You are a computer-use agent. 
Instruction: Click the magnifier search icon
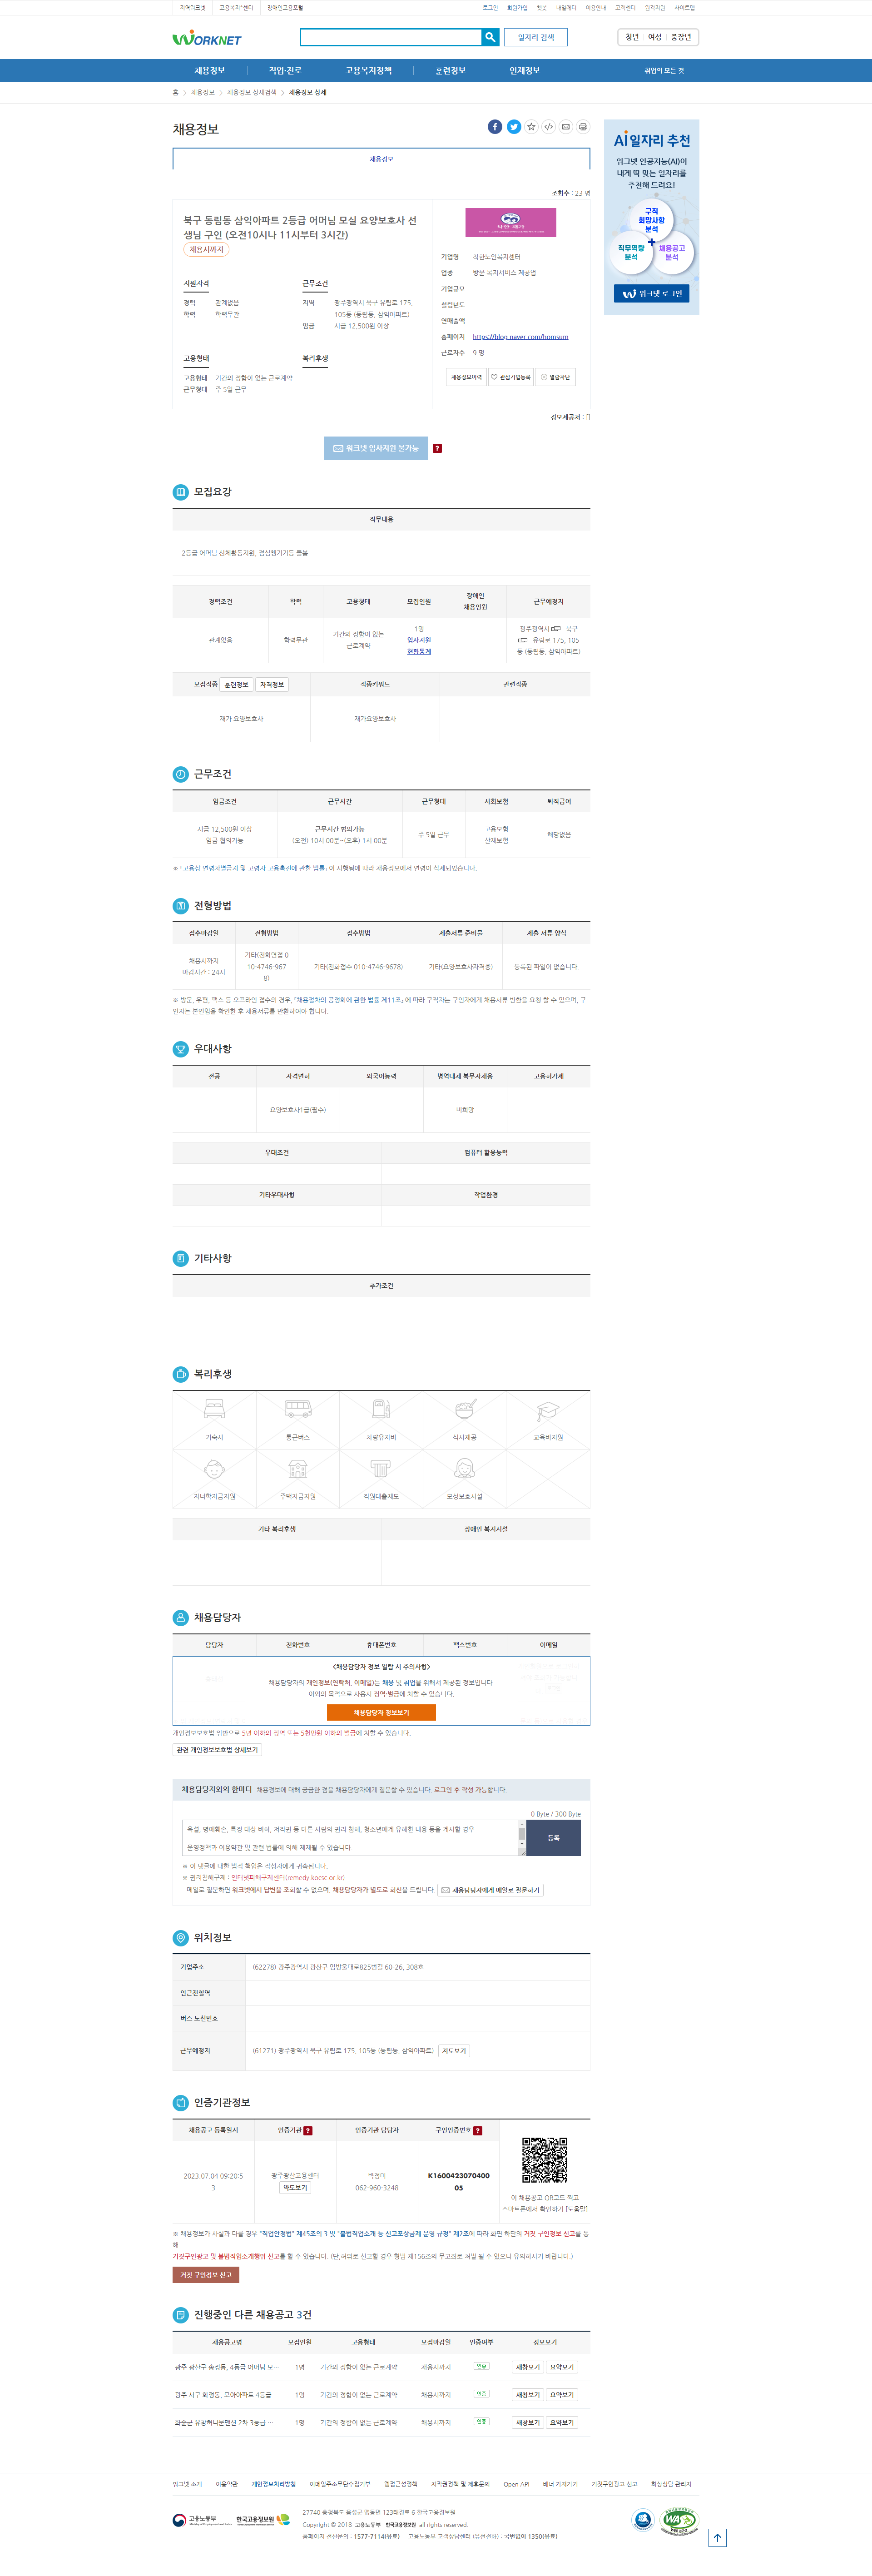point(490,37)
